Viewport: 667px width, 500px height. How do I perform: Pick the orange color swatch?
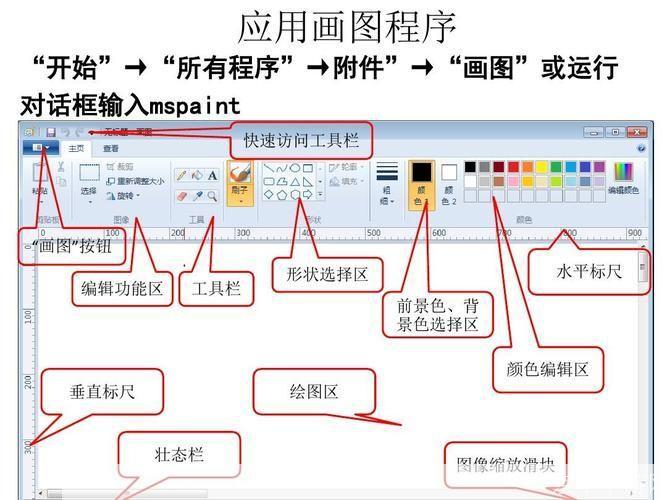pos(527,167)
